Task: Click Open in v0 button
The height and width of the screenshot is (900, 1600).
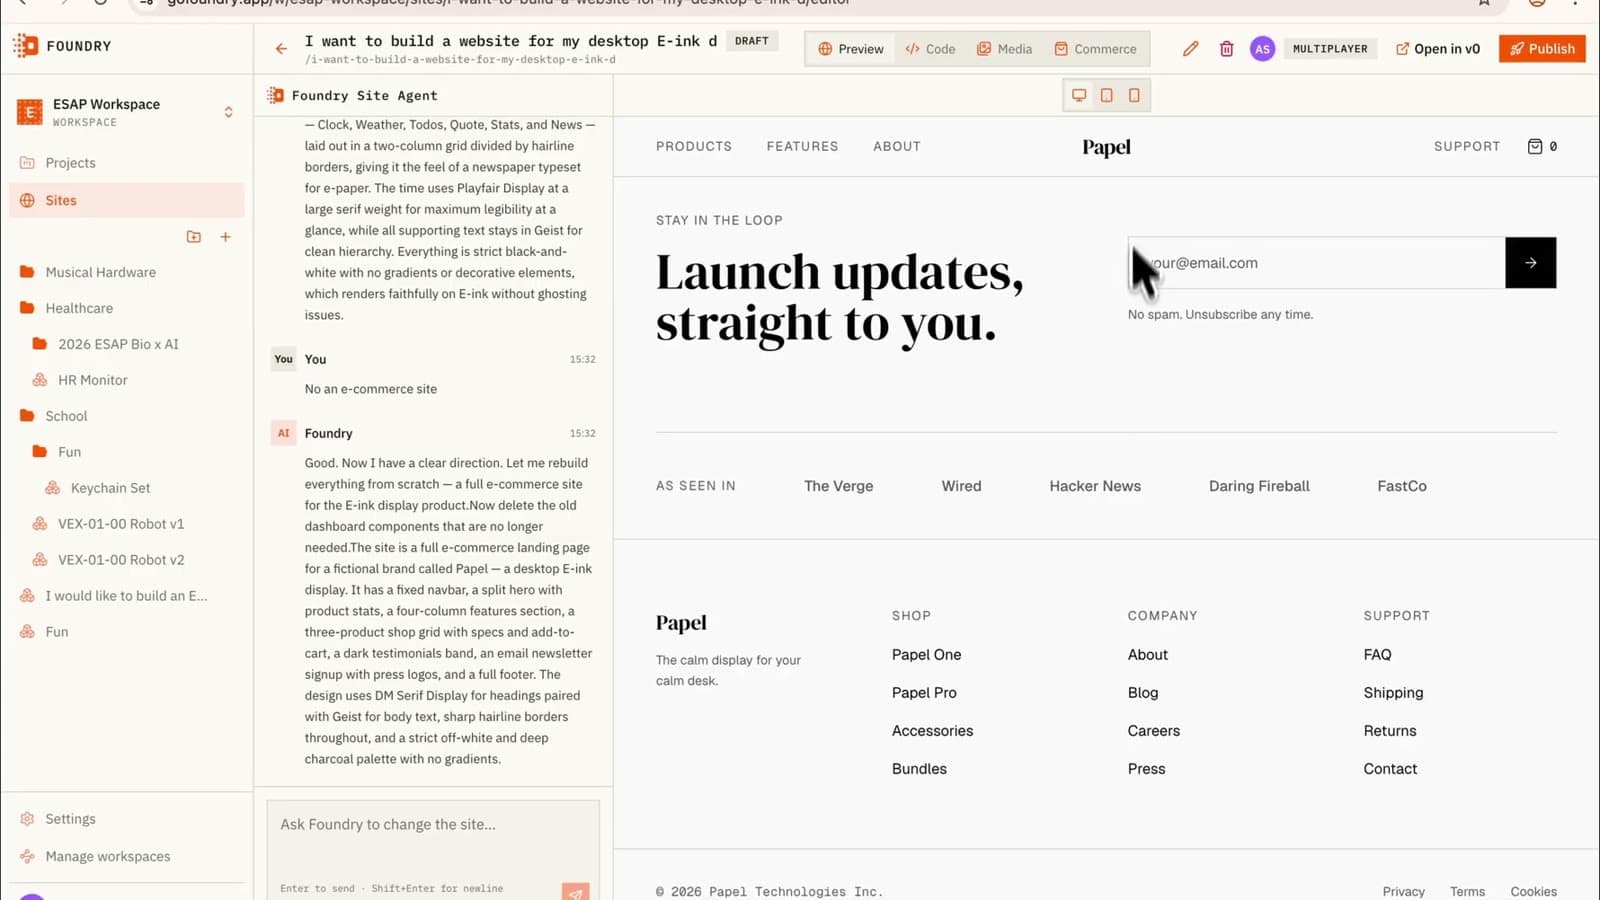Action: (1437, 48)
